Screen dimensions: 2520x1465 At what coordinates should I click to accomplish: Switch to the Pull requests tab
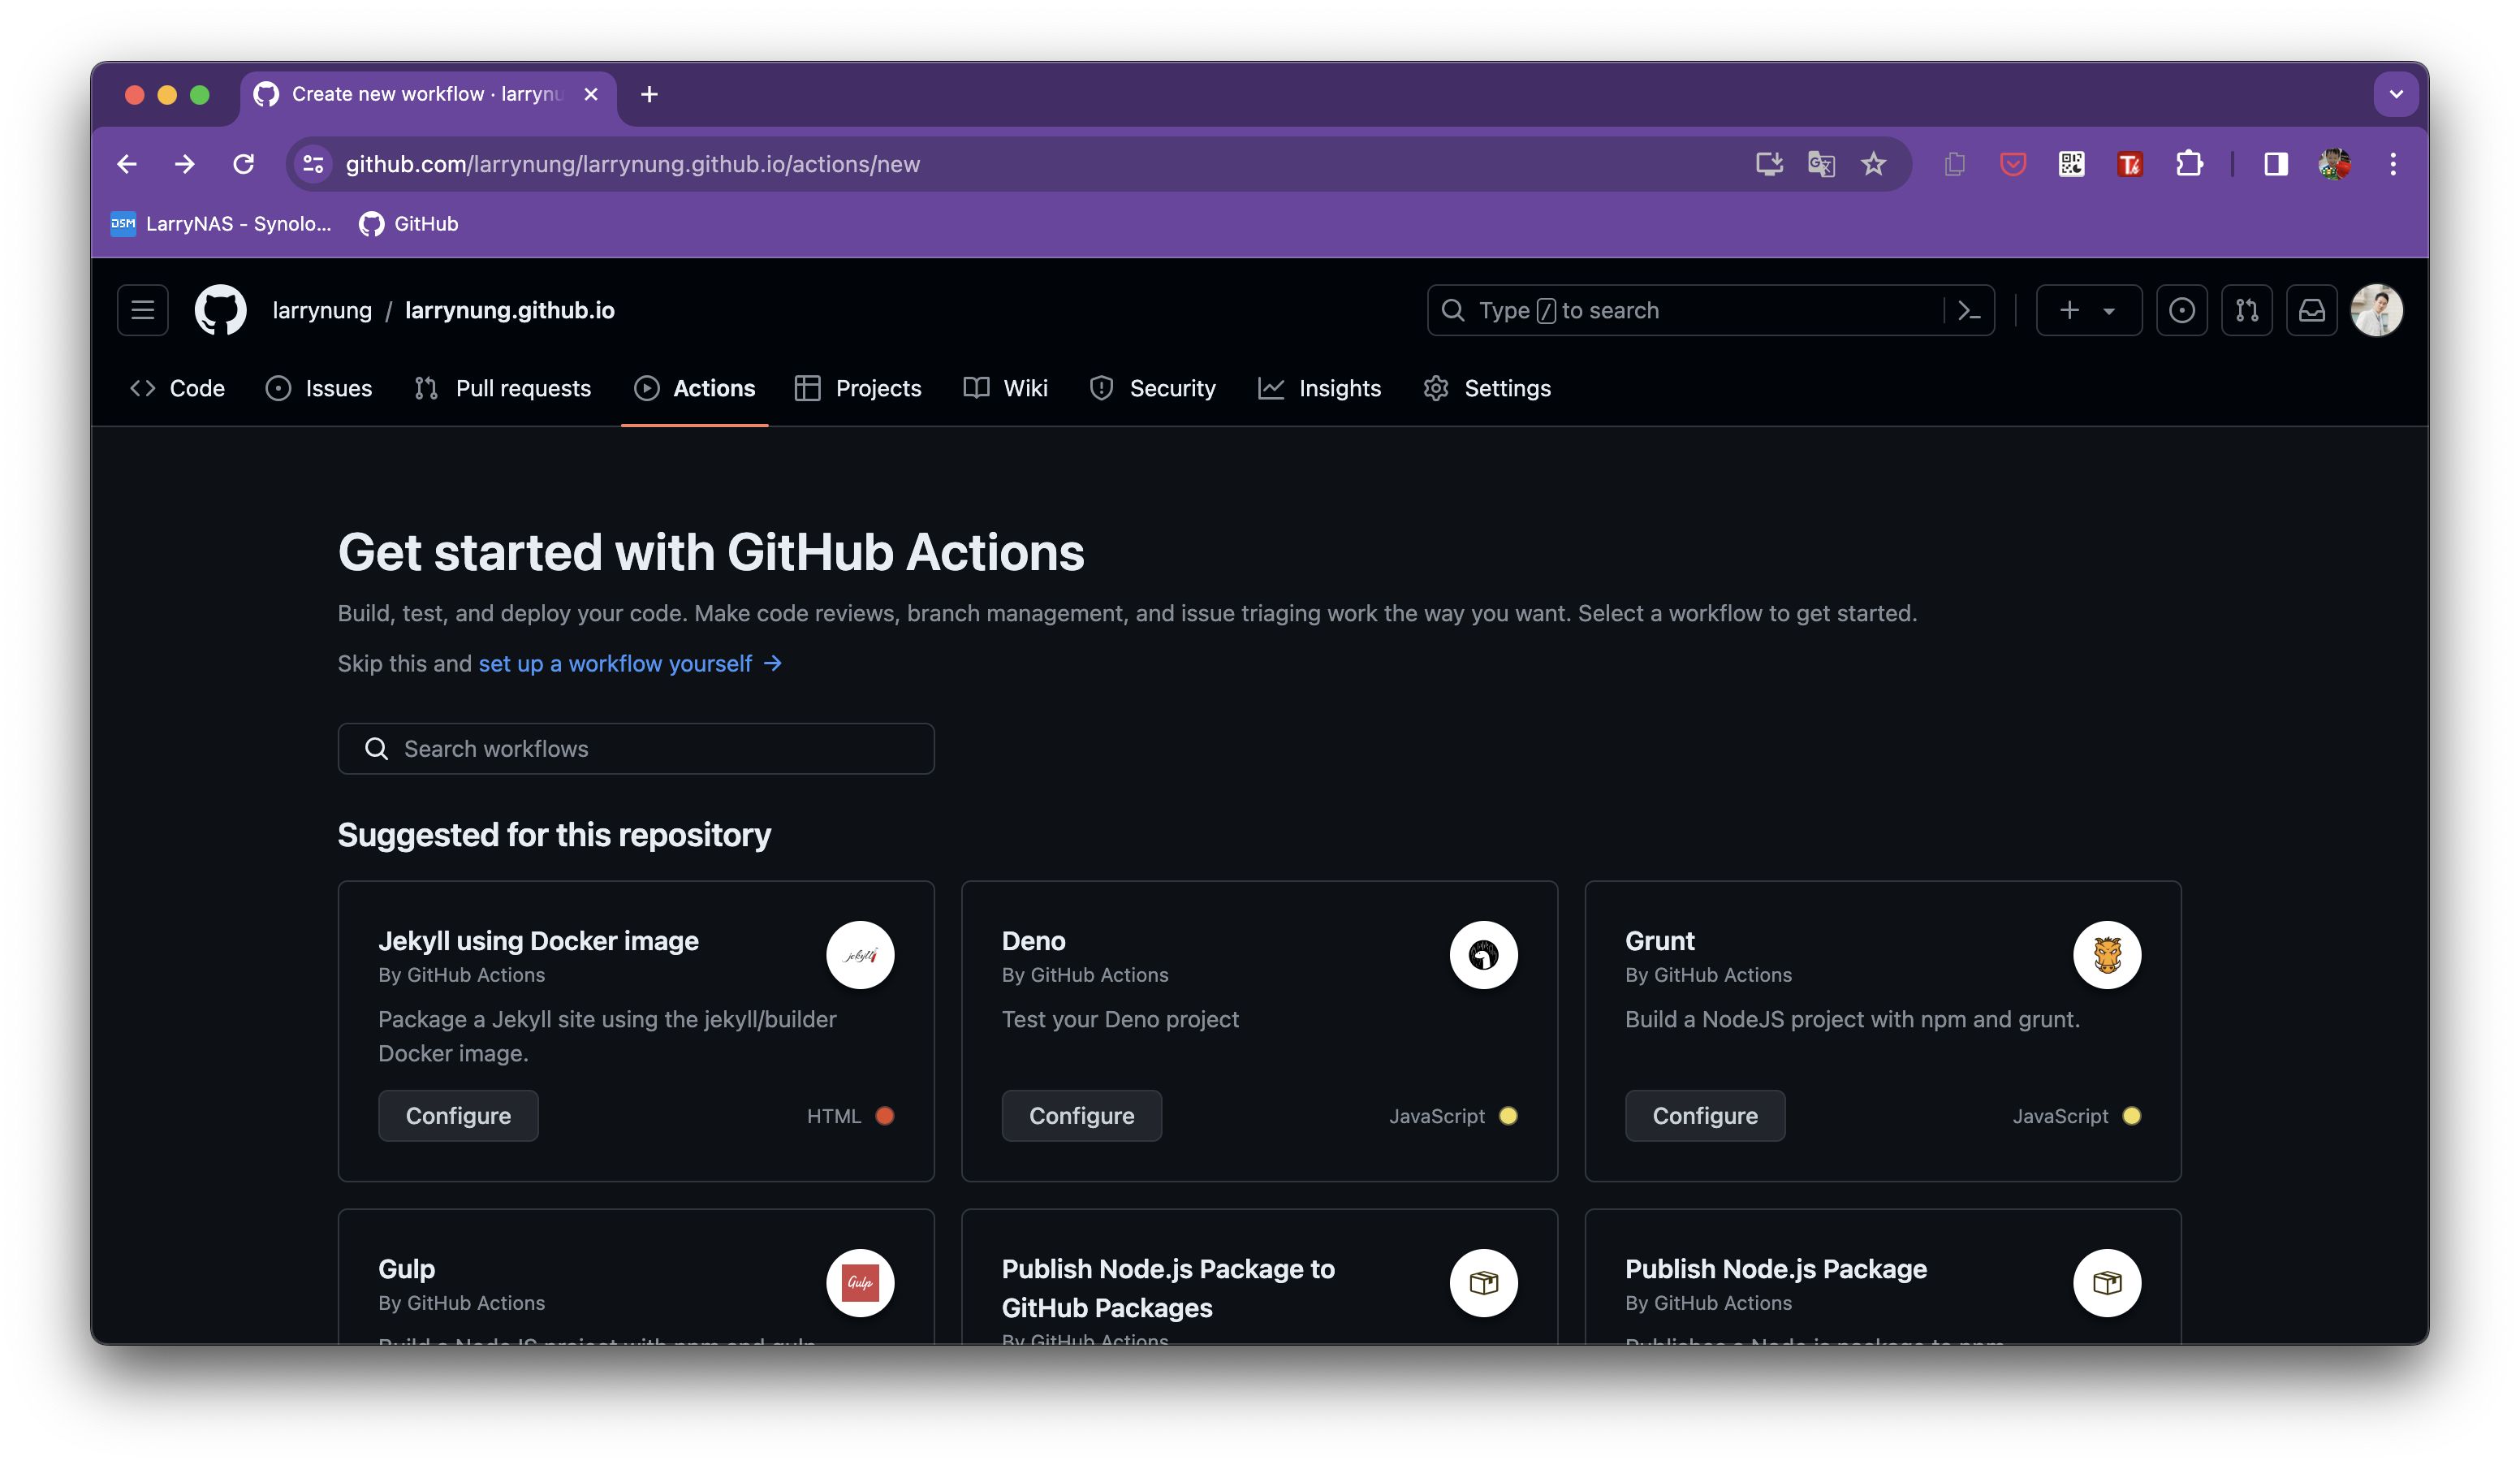[503, 388]
